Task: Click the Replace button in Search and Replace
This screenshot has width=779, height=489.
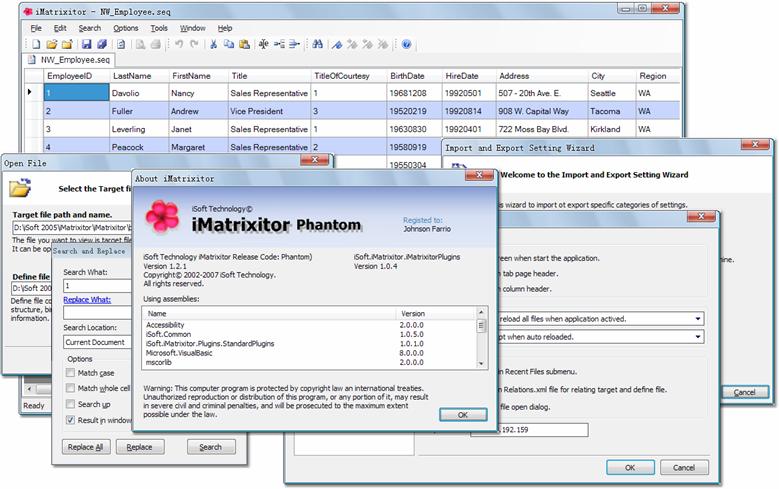Action: 140,447
